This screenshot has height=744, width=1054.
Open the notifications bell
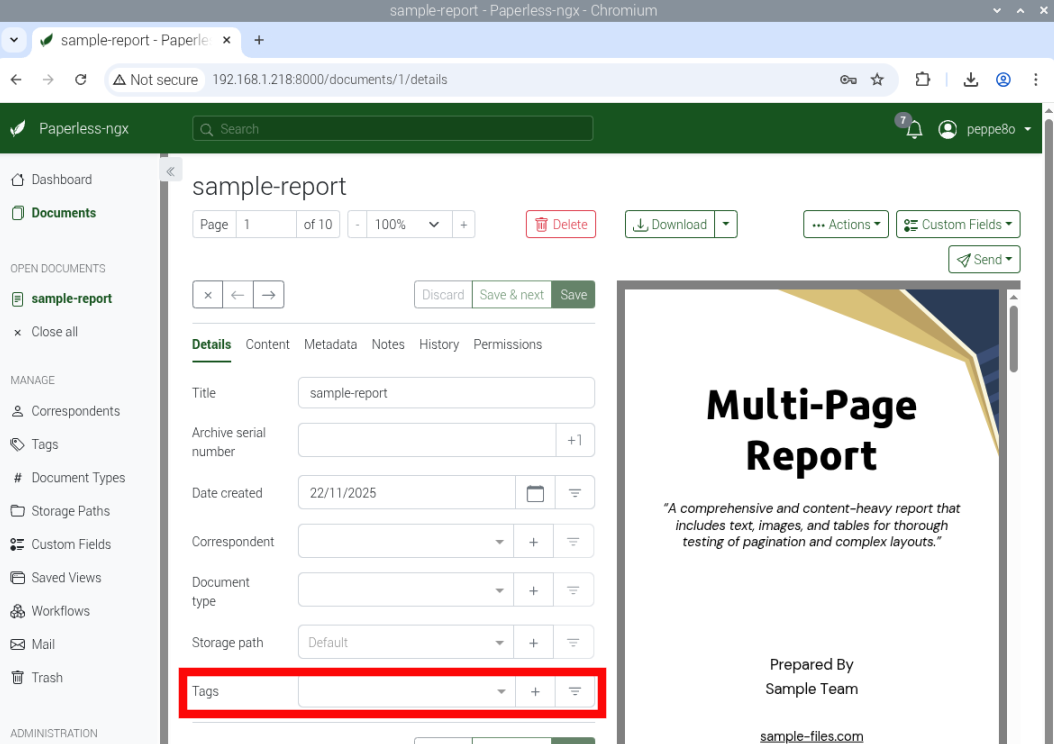[914, 129]
